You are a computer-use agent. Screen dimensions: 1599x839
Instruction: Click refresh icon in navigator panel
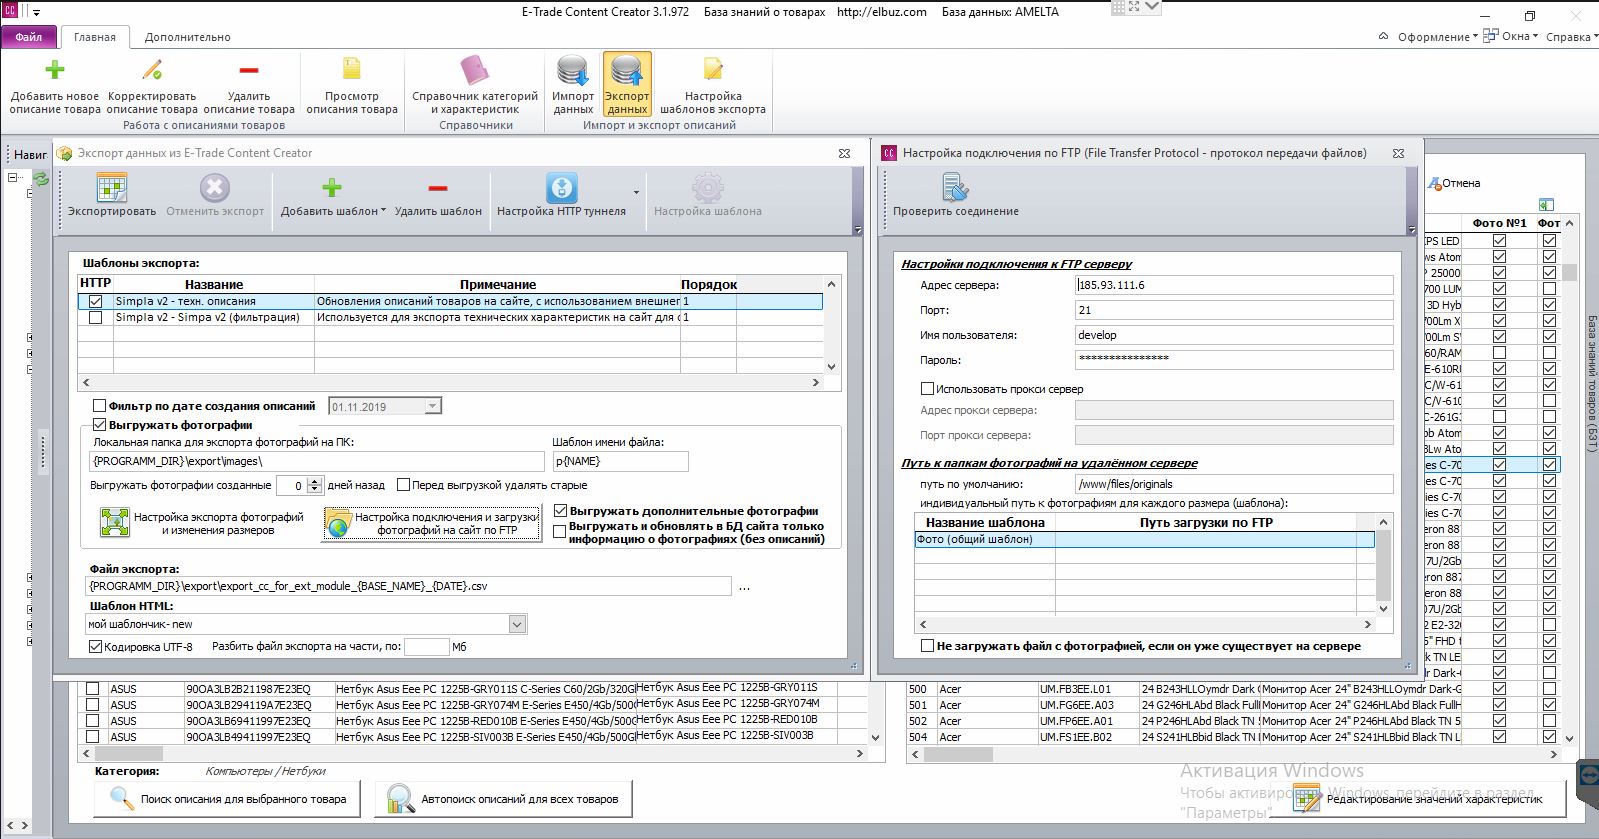coord(41,179)
